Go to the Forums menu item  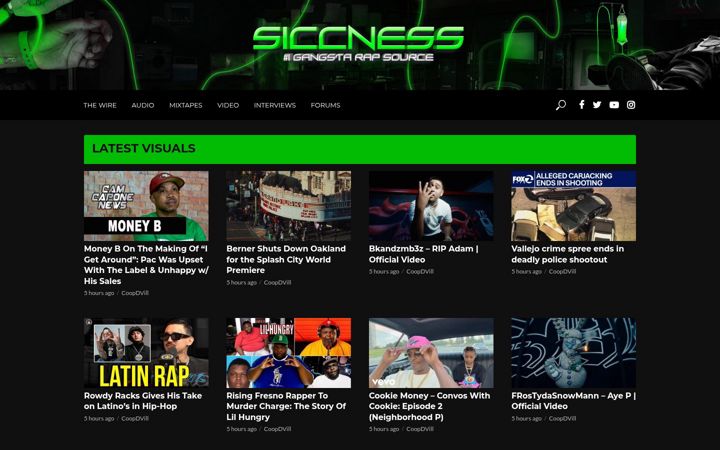tap(325, 105)
